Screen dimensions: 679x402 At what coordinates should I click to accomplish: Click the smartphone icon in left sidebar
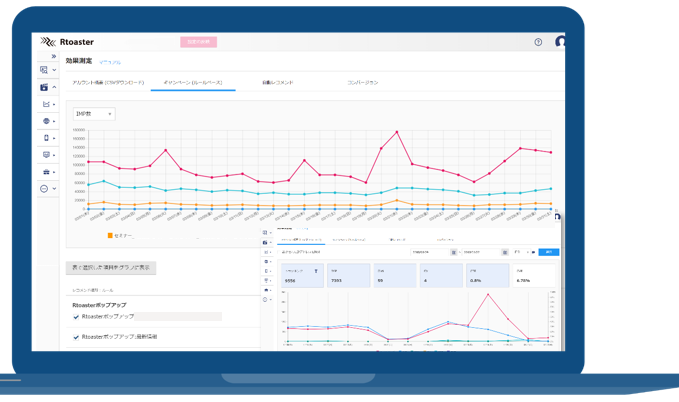click(x=46, y=138)
